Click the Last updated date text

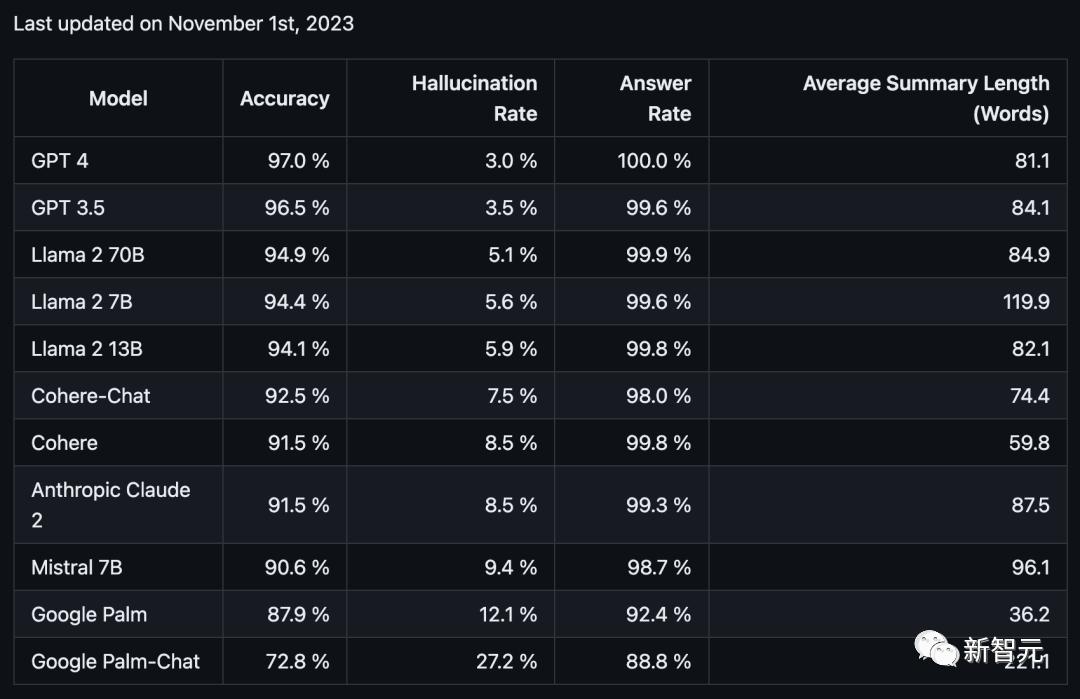tap(183, 23)
